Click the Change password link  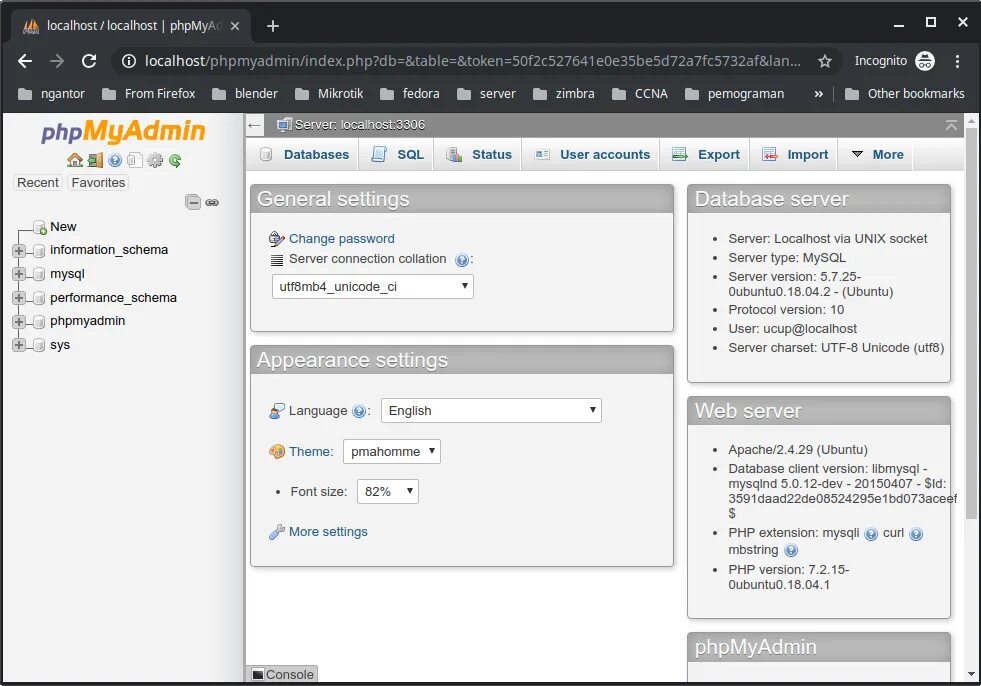[342, 238]
